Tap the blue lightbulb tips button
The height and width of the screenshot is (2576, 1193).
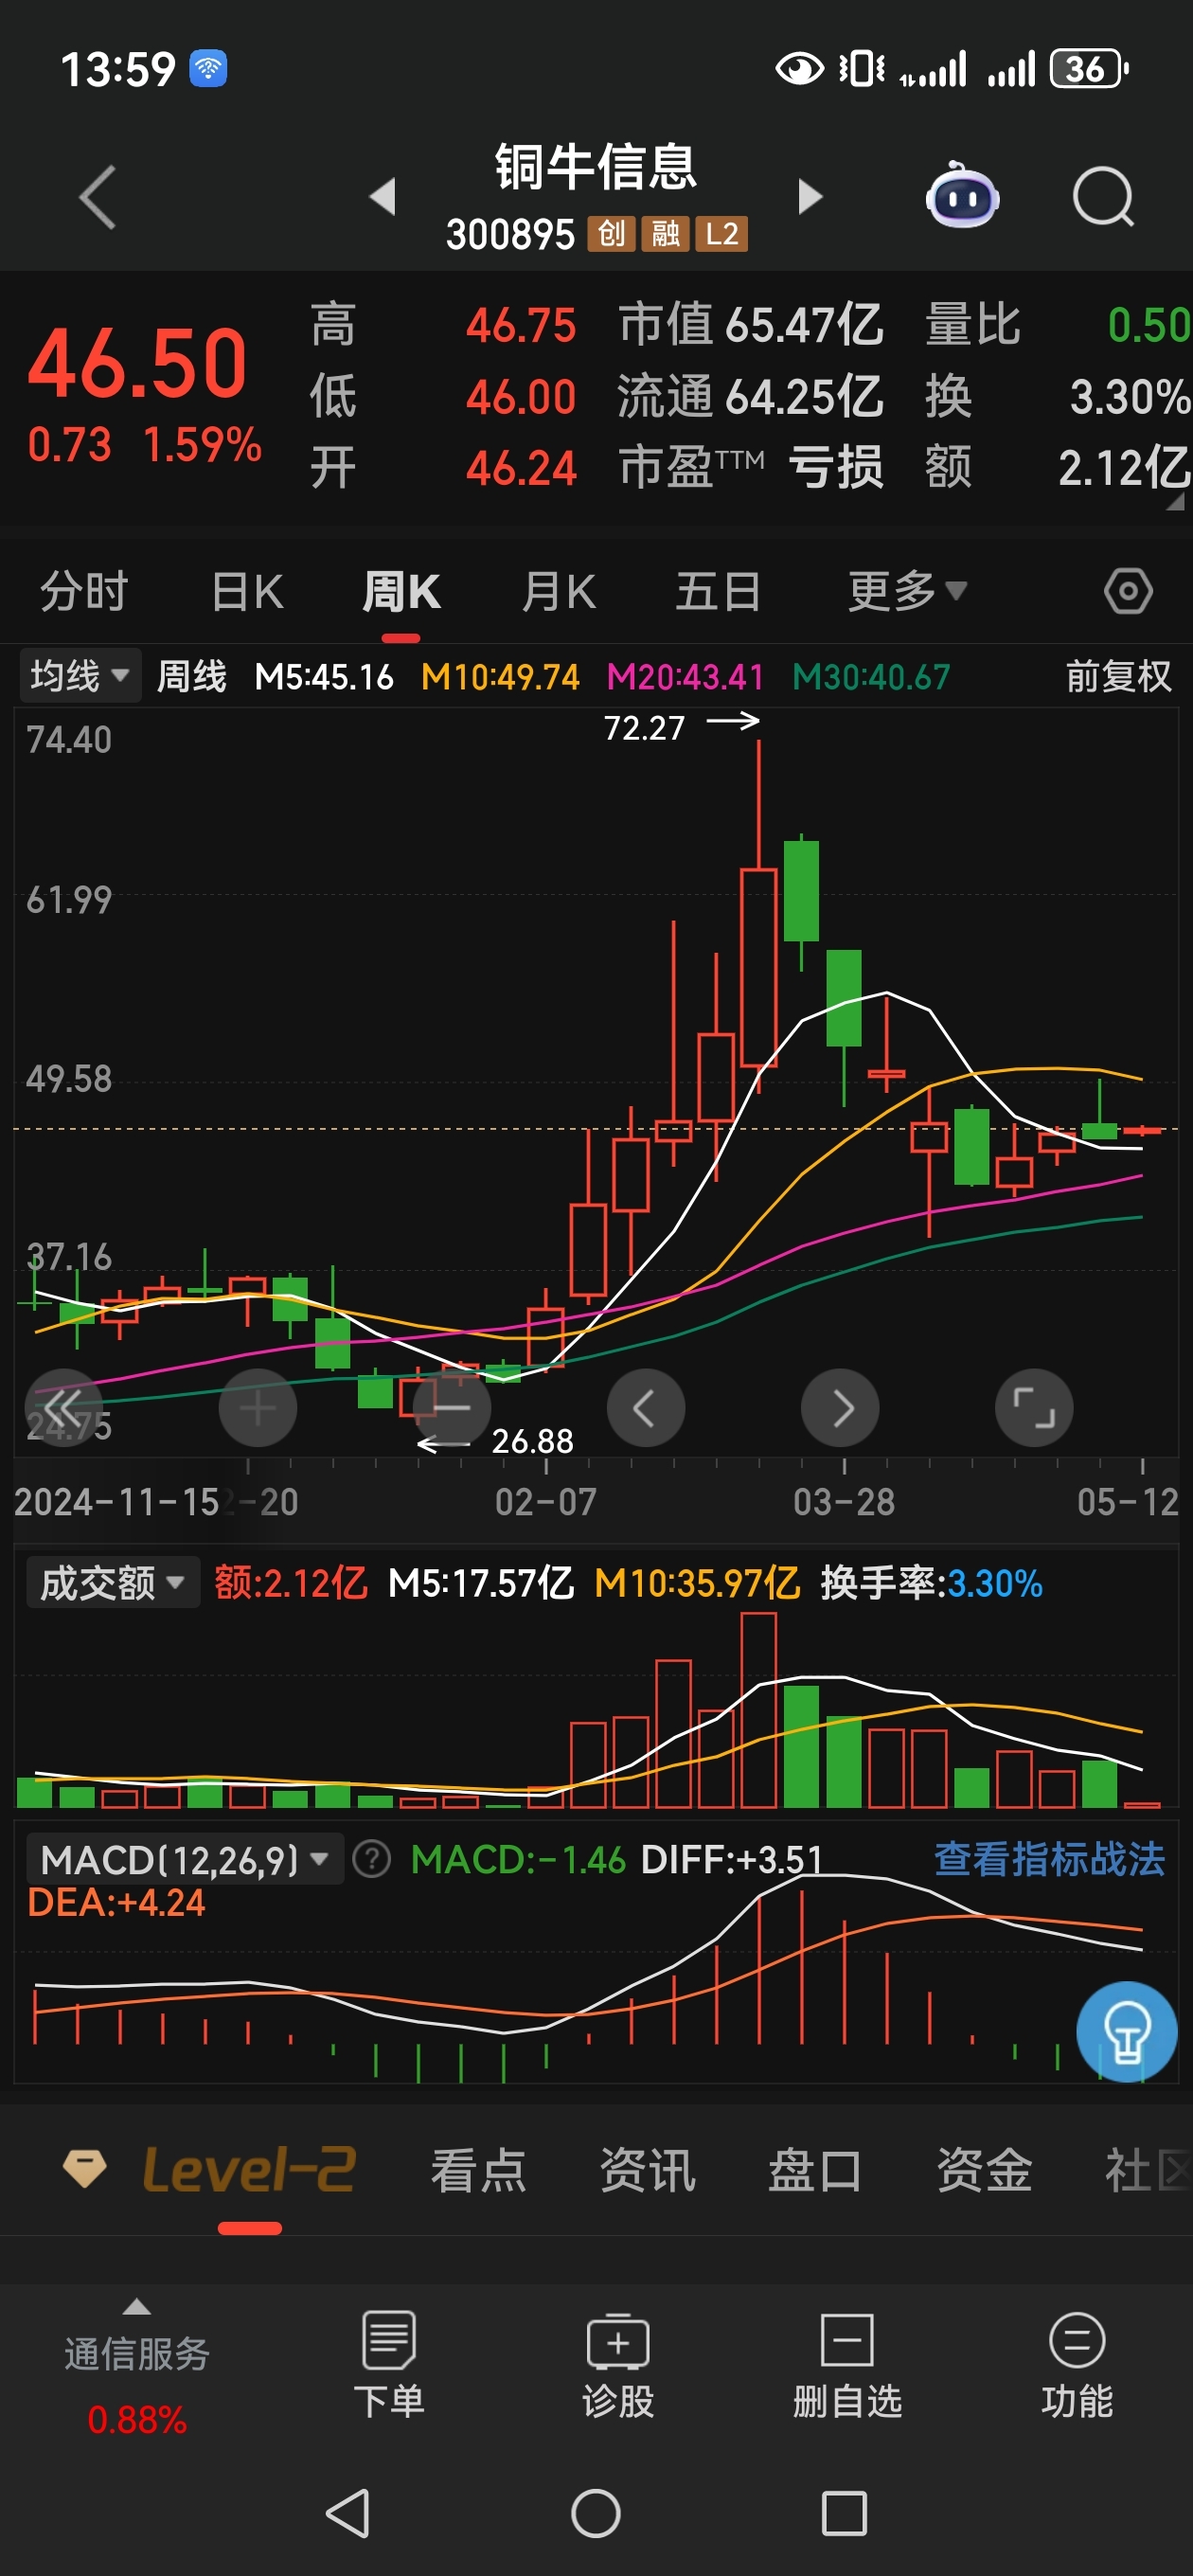click(x=1126, y=2031)
